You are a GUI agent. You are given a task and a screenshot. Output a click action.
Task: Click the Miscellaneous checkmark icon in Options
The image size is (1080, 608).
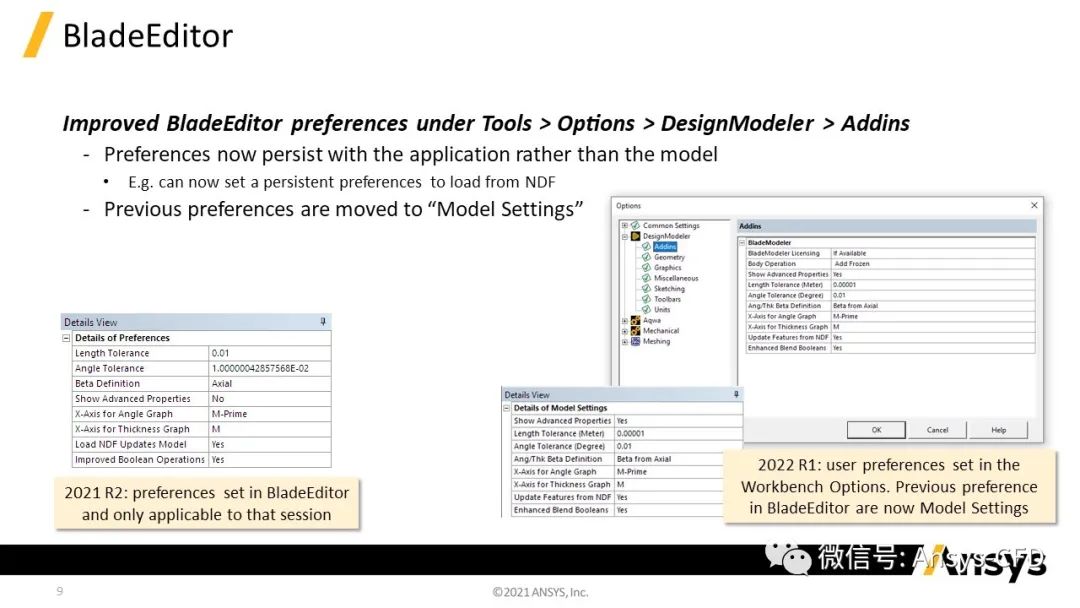(646, 278)
